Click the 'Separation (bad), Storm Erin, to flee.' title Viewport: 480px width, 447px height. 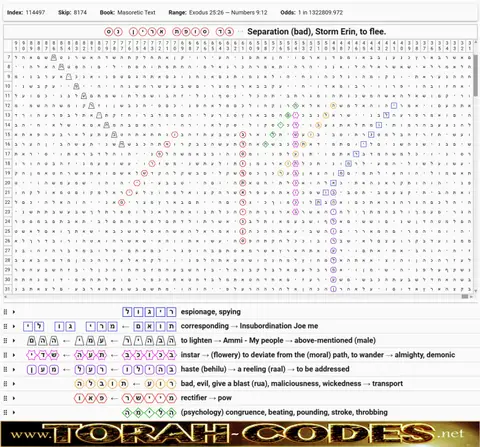click(316, 32)
